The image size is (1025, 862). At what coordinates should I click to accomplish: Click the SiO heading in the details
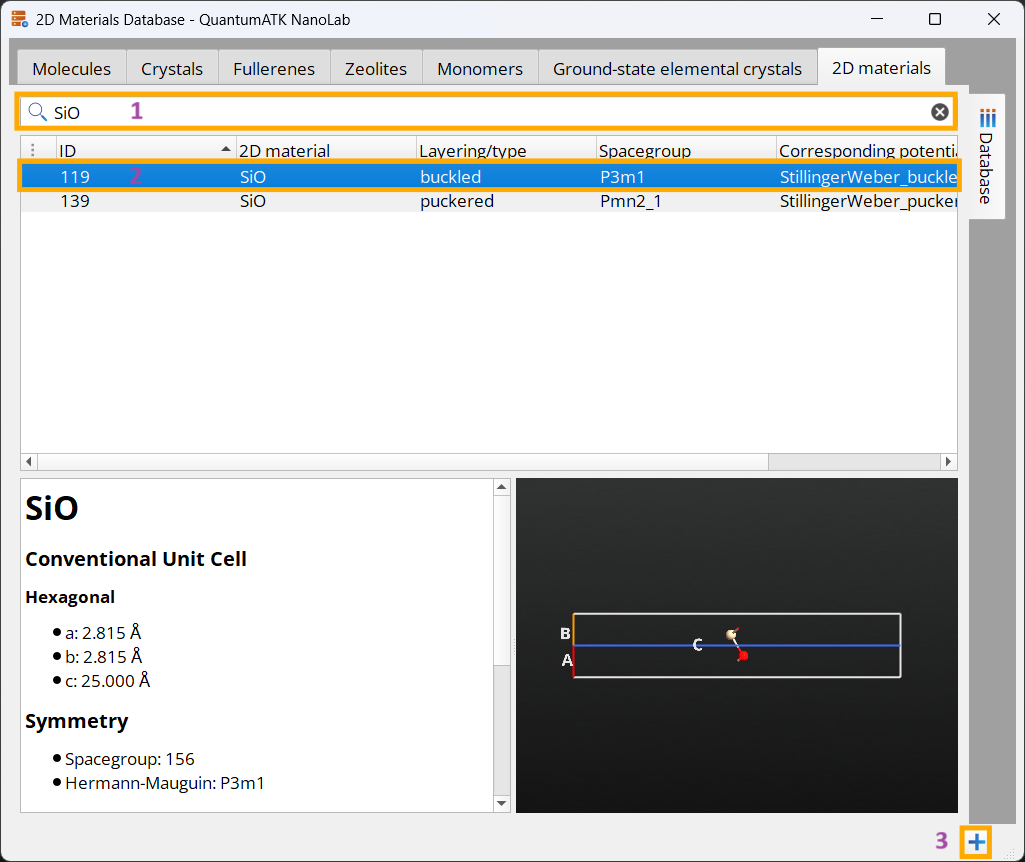[x=52, y=508]
